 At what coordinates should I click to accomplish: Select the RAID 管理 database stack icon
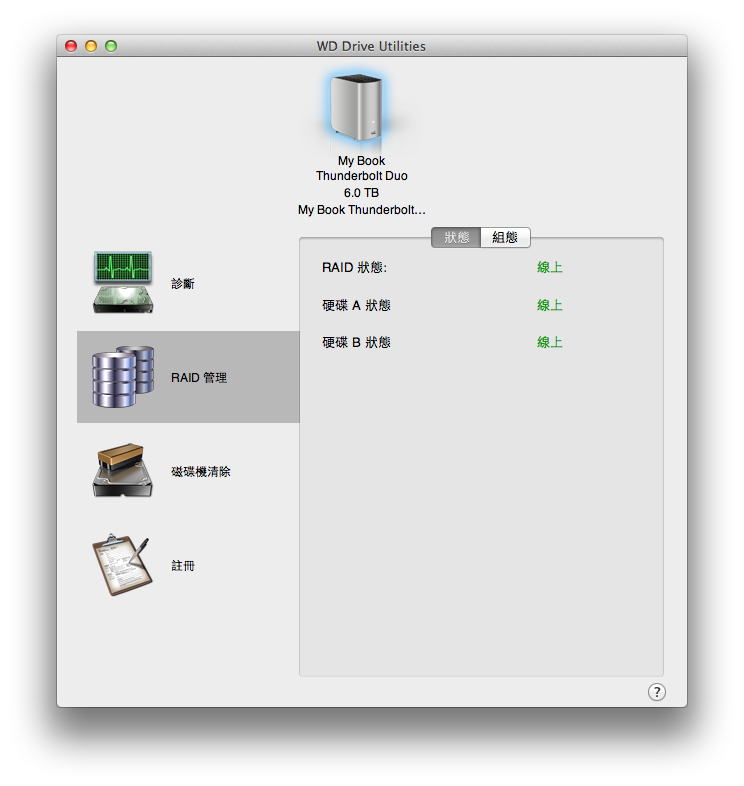123,377
